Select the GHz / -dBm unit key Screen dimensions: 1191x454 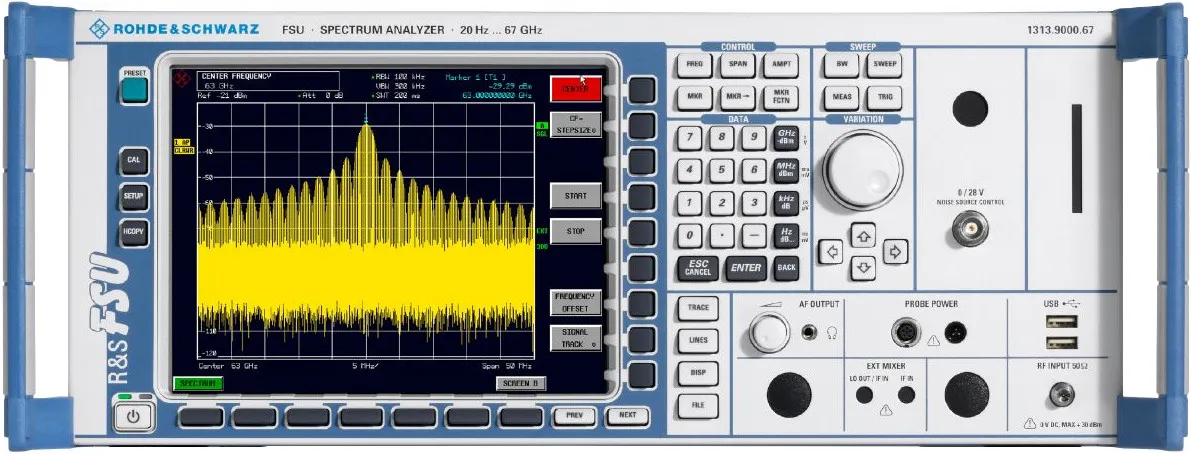[x=786, y=138]
